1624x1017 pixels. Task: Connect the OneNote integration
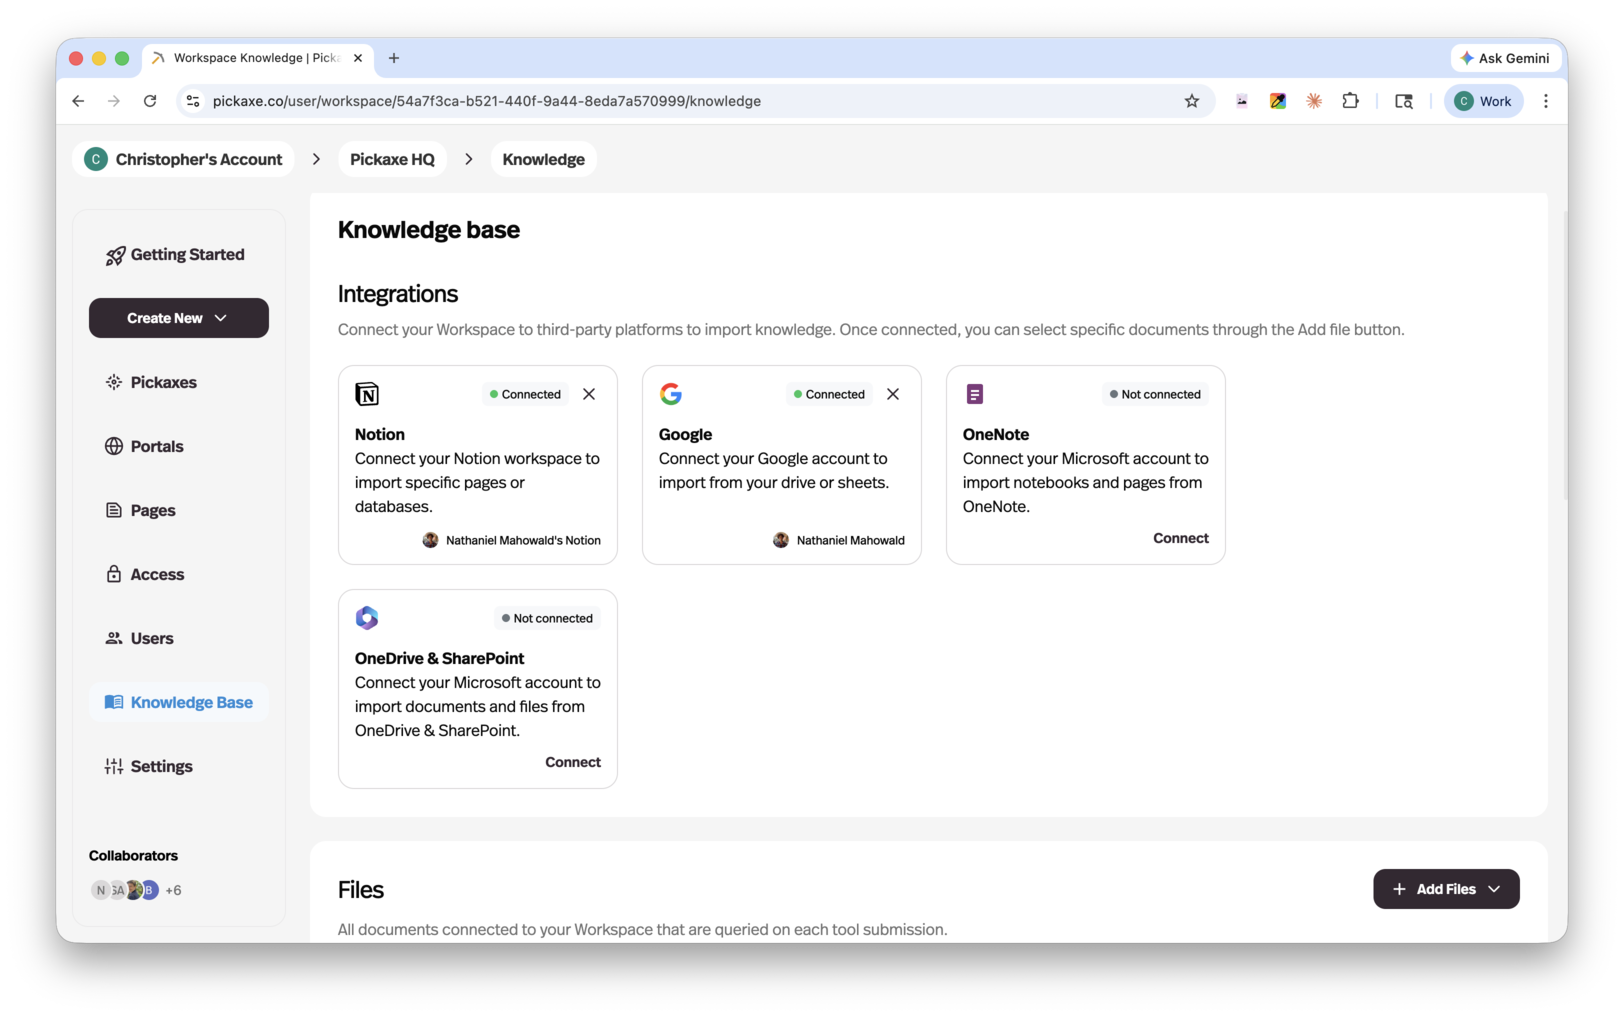pyautogui.click(x=1180, y=537)
